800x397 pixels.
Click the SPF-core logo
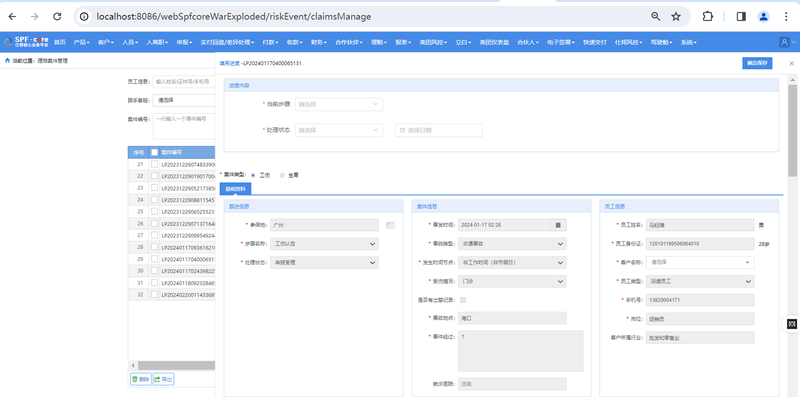pyautogui.click(x=27, y=42)
